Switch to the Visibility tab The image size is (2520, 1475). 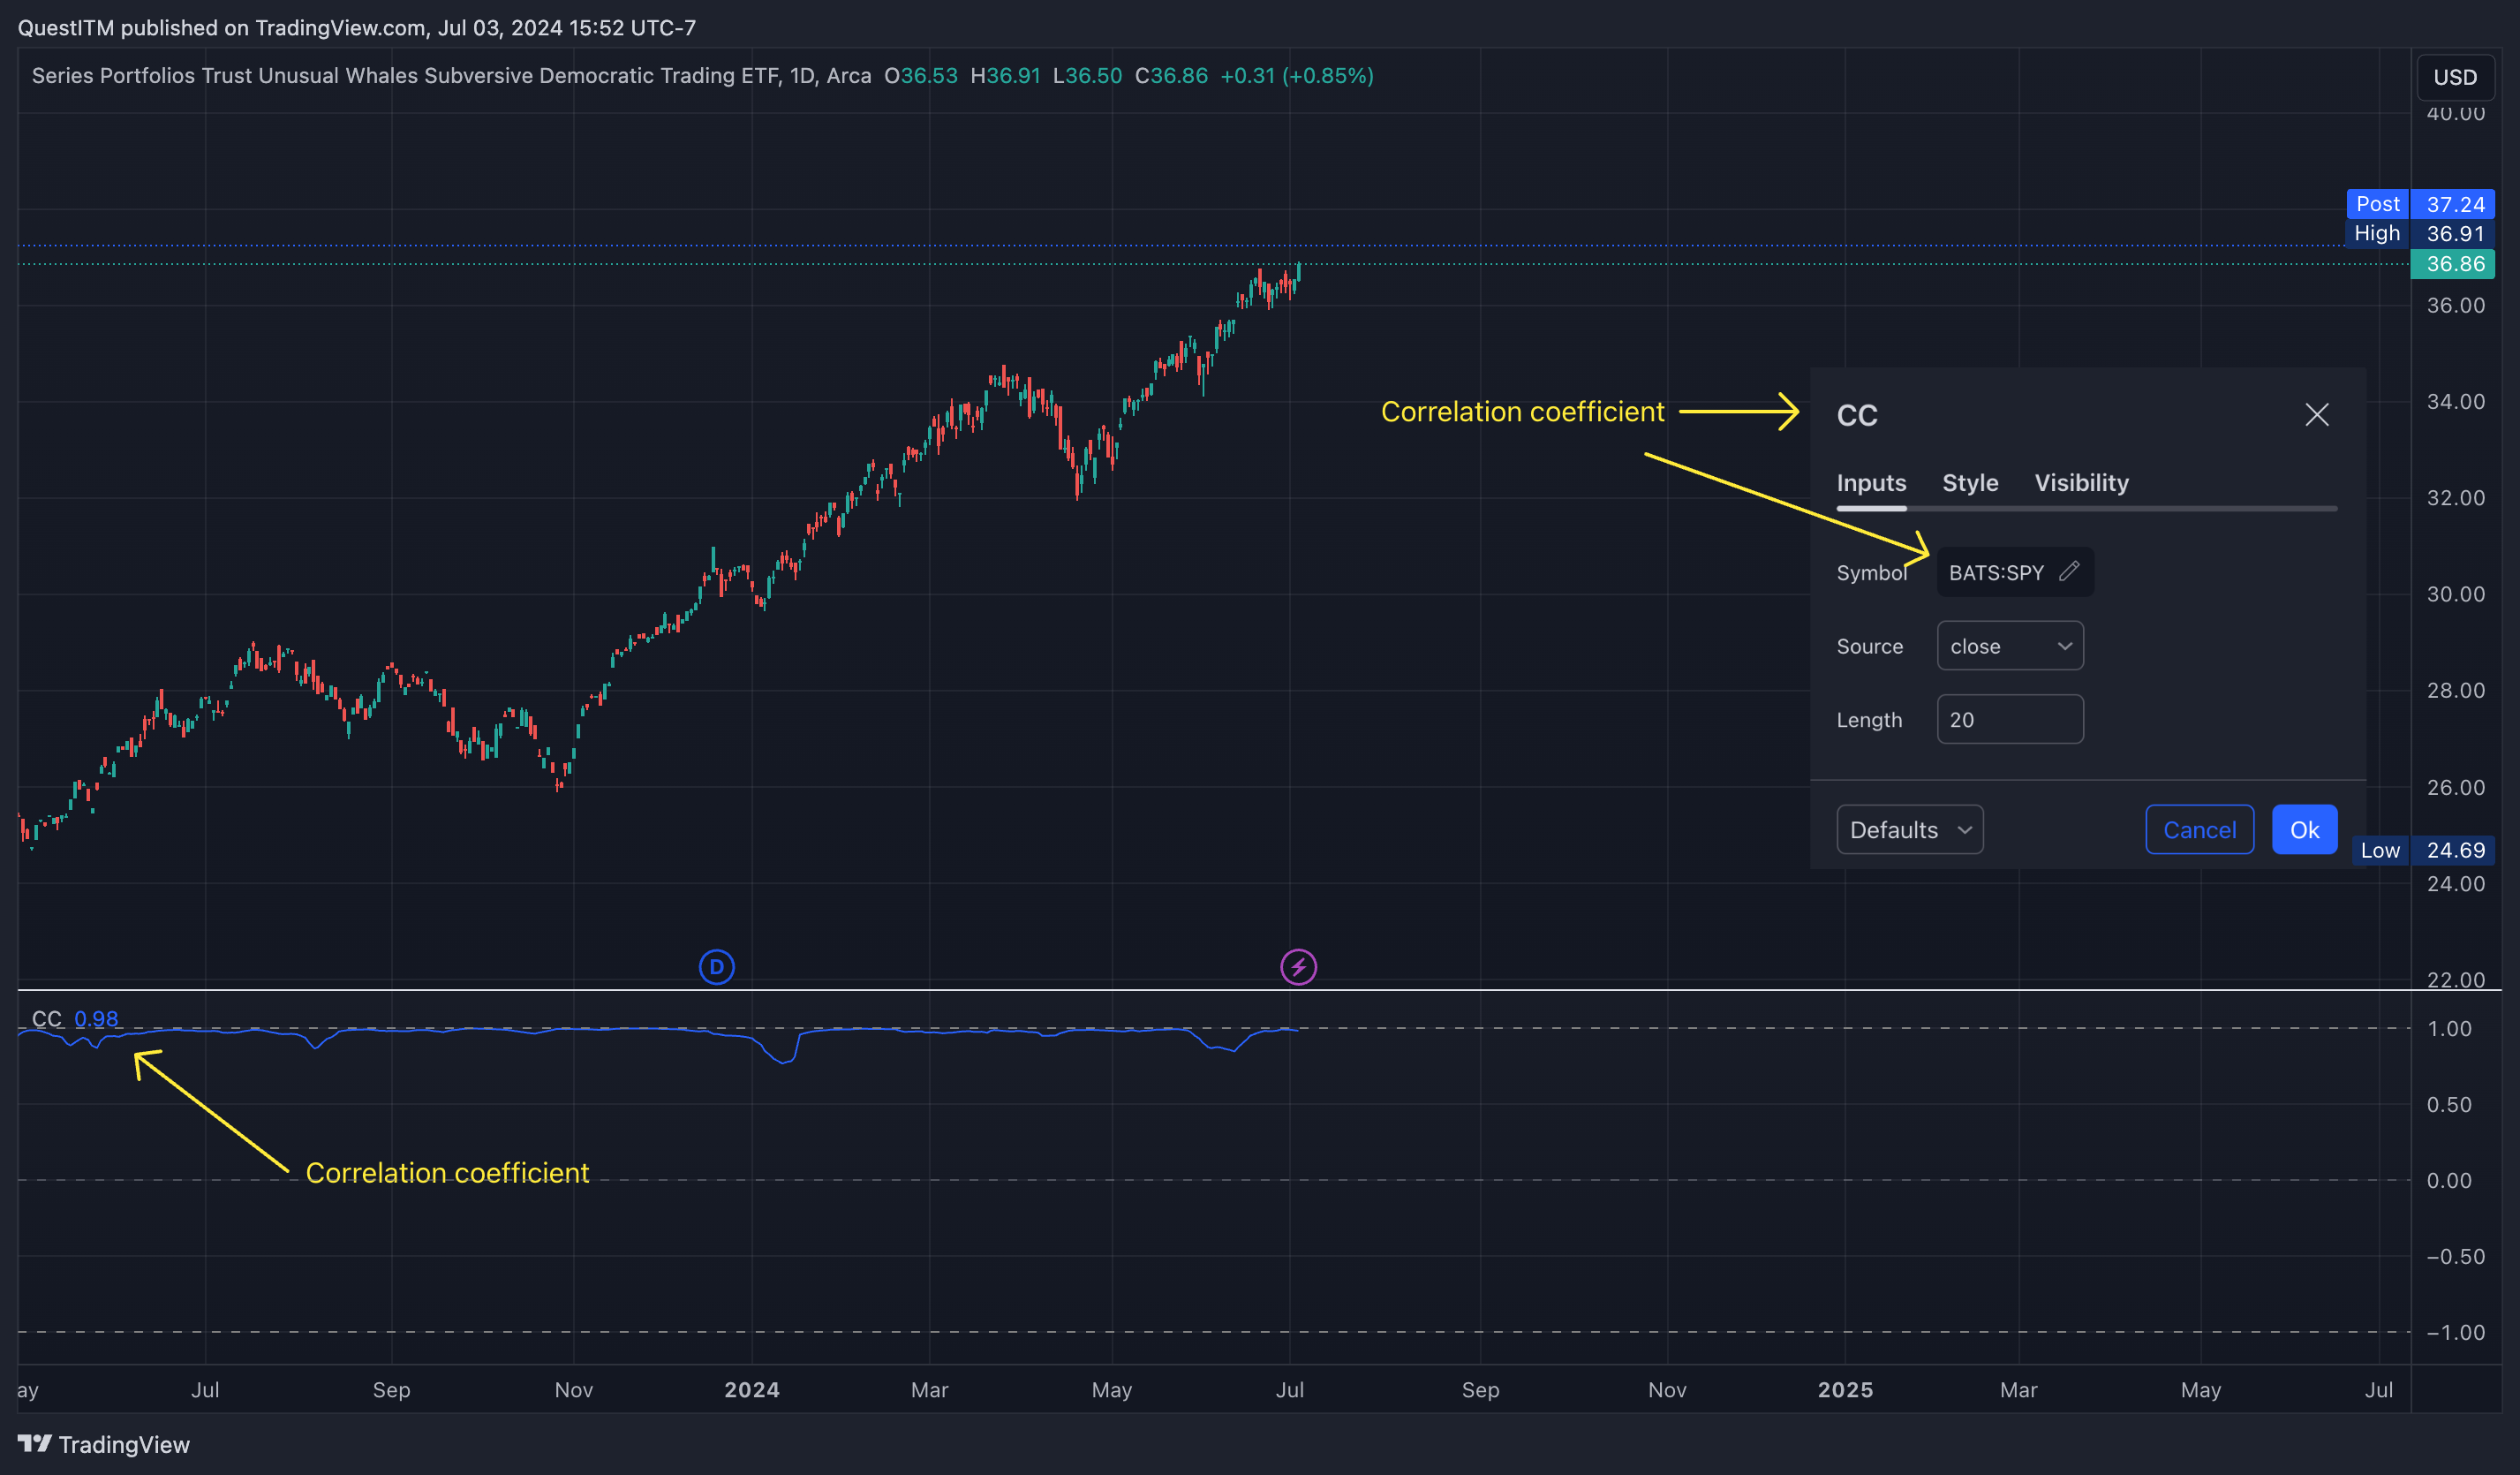[2081, 483]
